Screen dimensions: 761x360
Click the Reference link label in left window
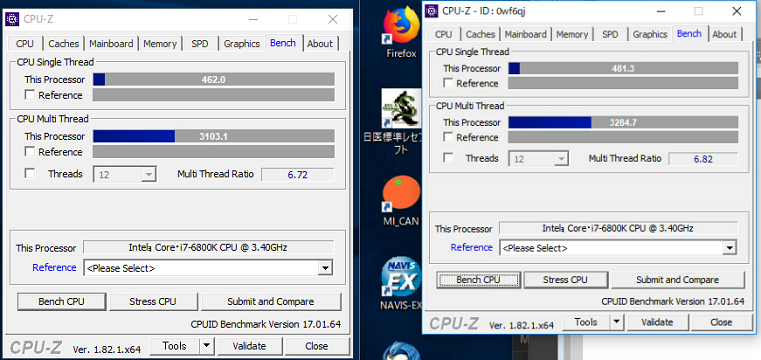point(54,267)
